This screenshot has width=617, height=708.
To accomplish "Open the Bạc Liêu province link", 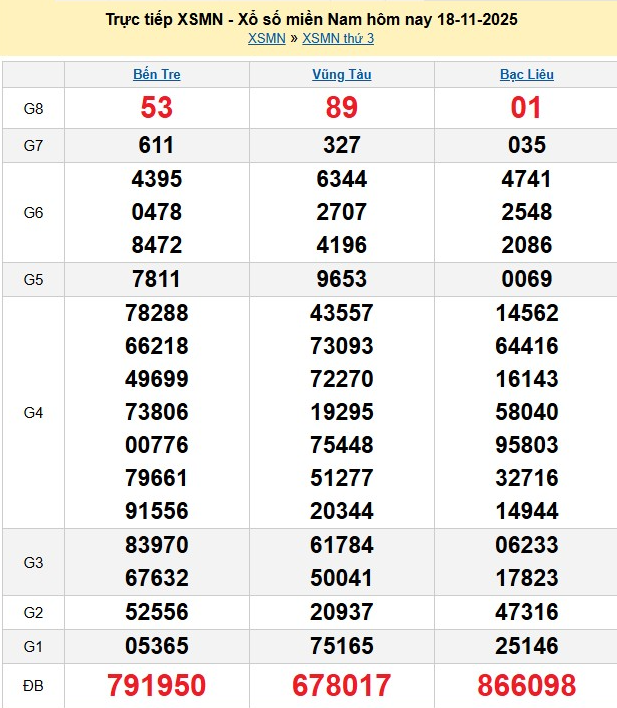I will (527, 74).
